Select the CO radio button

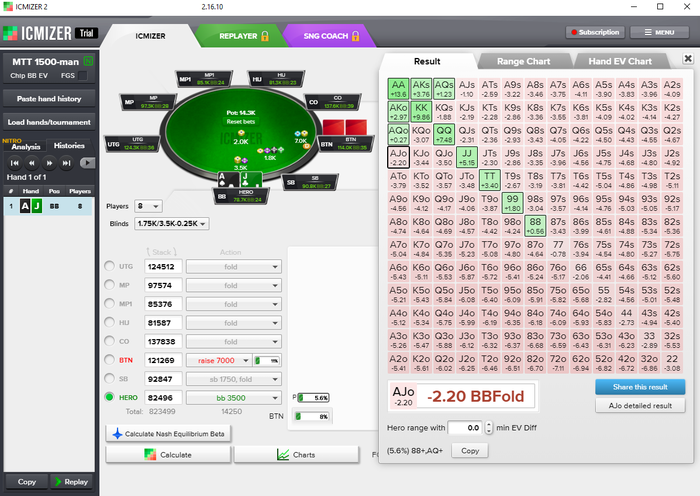109,341
